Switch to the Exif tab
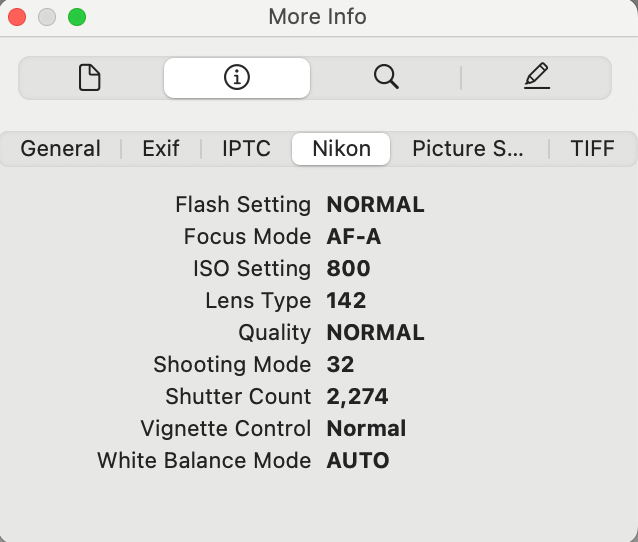638x542 pixels. (x=161, y=149)
